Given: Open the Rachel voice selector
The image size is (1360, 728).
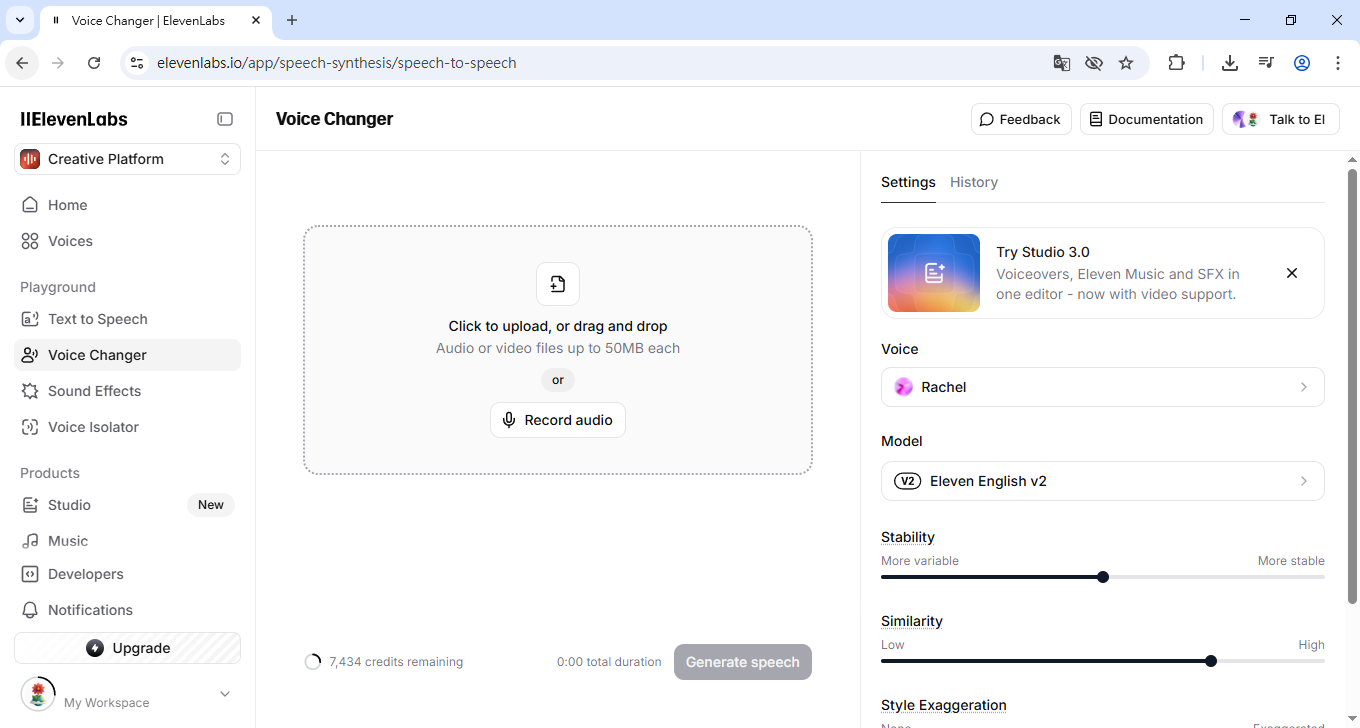Looking at the screenshot, I should click(1102, 387).
